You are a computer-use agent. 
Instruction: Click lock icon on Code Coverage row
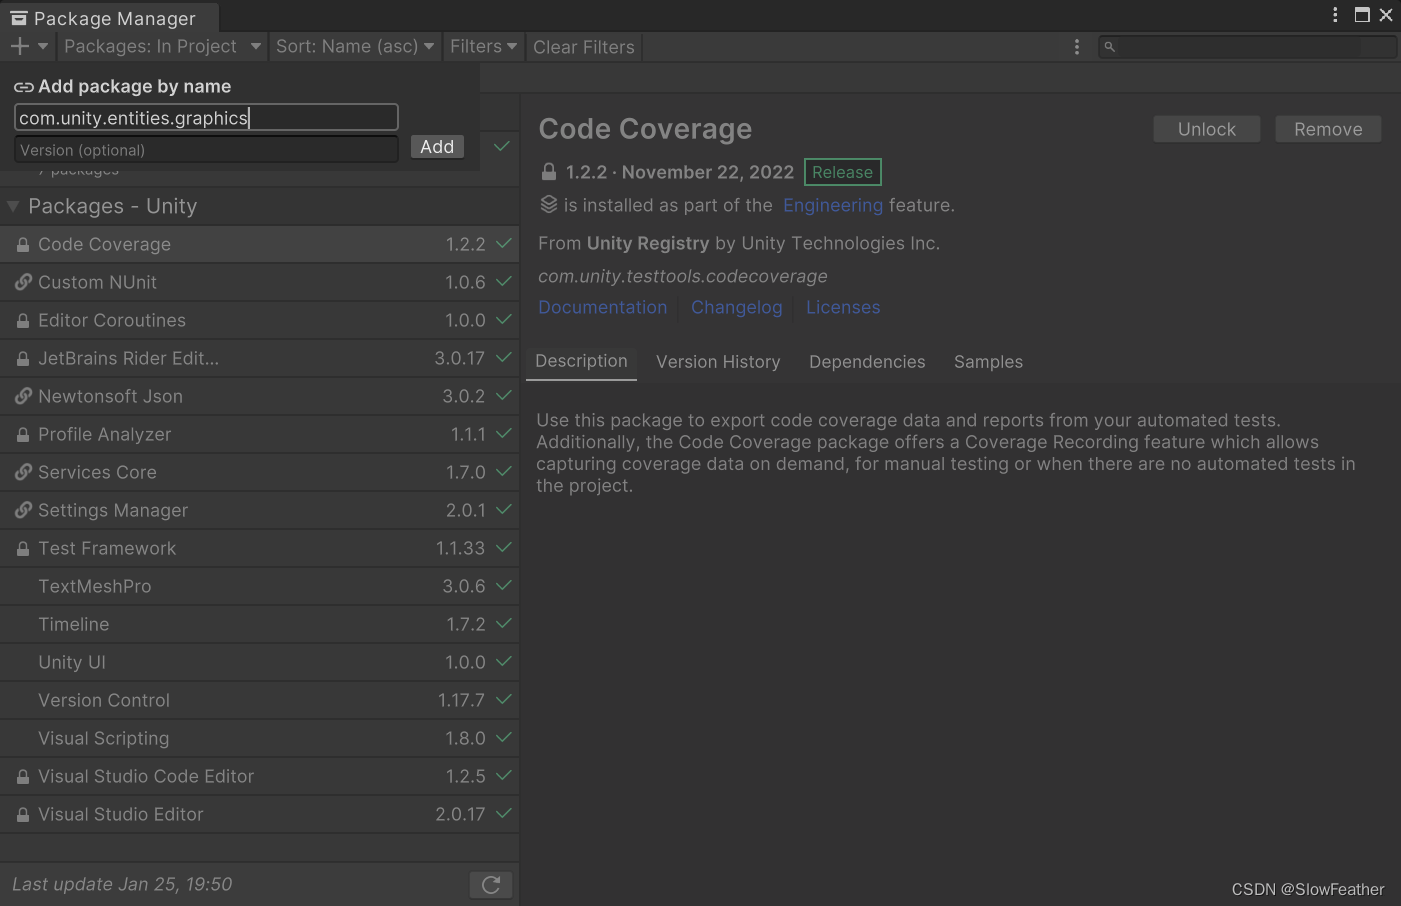click(23, 244)
